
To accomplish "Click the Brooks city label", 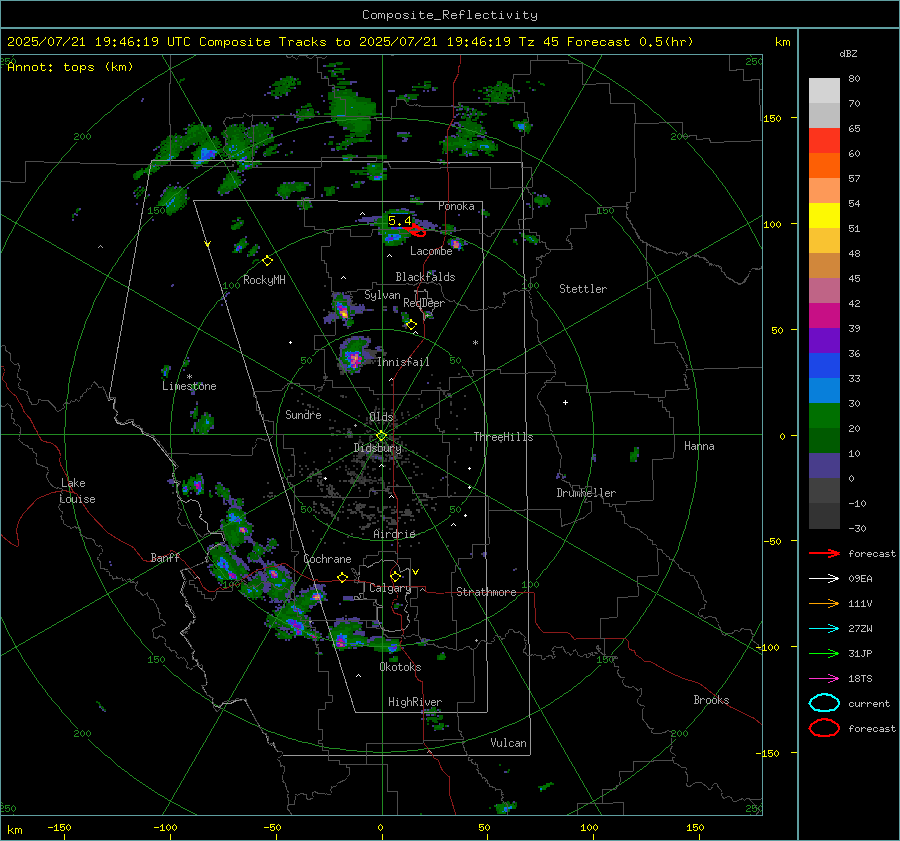I will pos(711,700).
